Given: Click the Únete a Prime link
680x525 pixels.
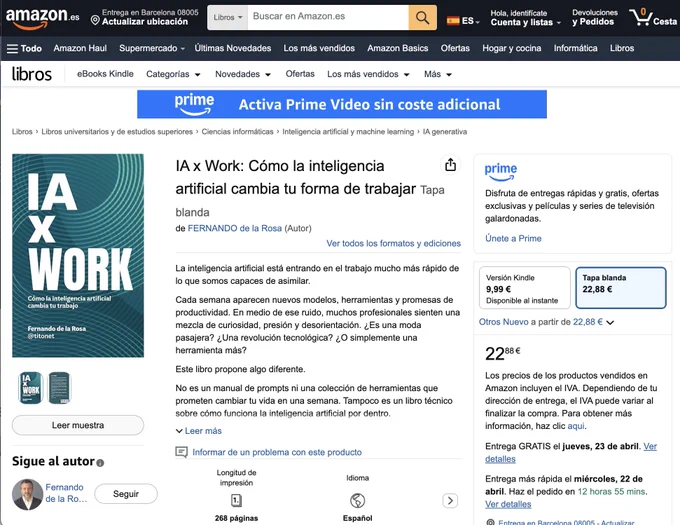Looking at the screenshot, I should pos(513,238).
